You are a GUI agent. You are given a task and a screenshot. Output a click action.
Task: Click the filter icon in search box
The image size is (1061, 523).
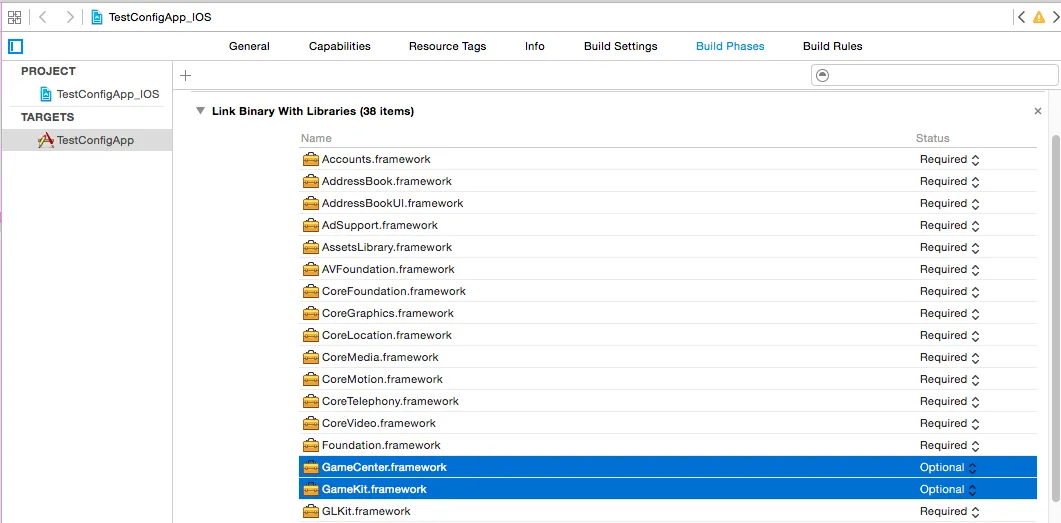point(822,75)
